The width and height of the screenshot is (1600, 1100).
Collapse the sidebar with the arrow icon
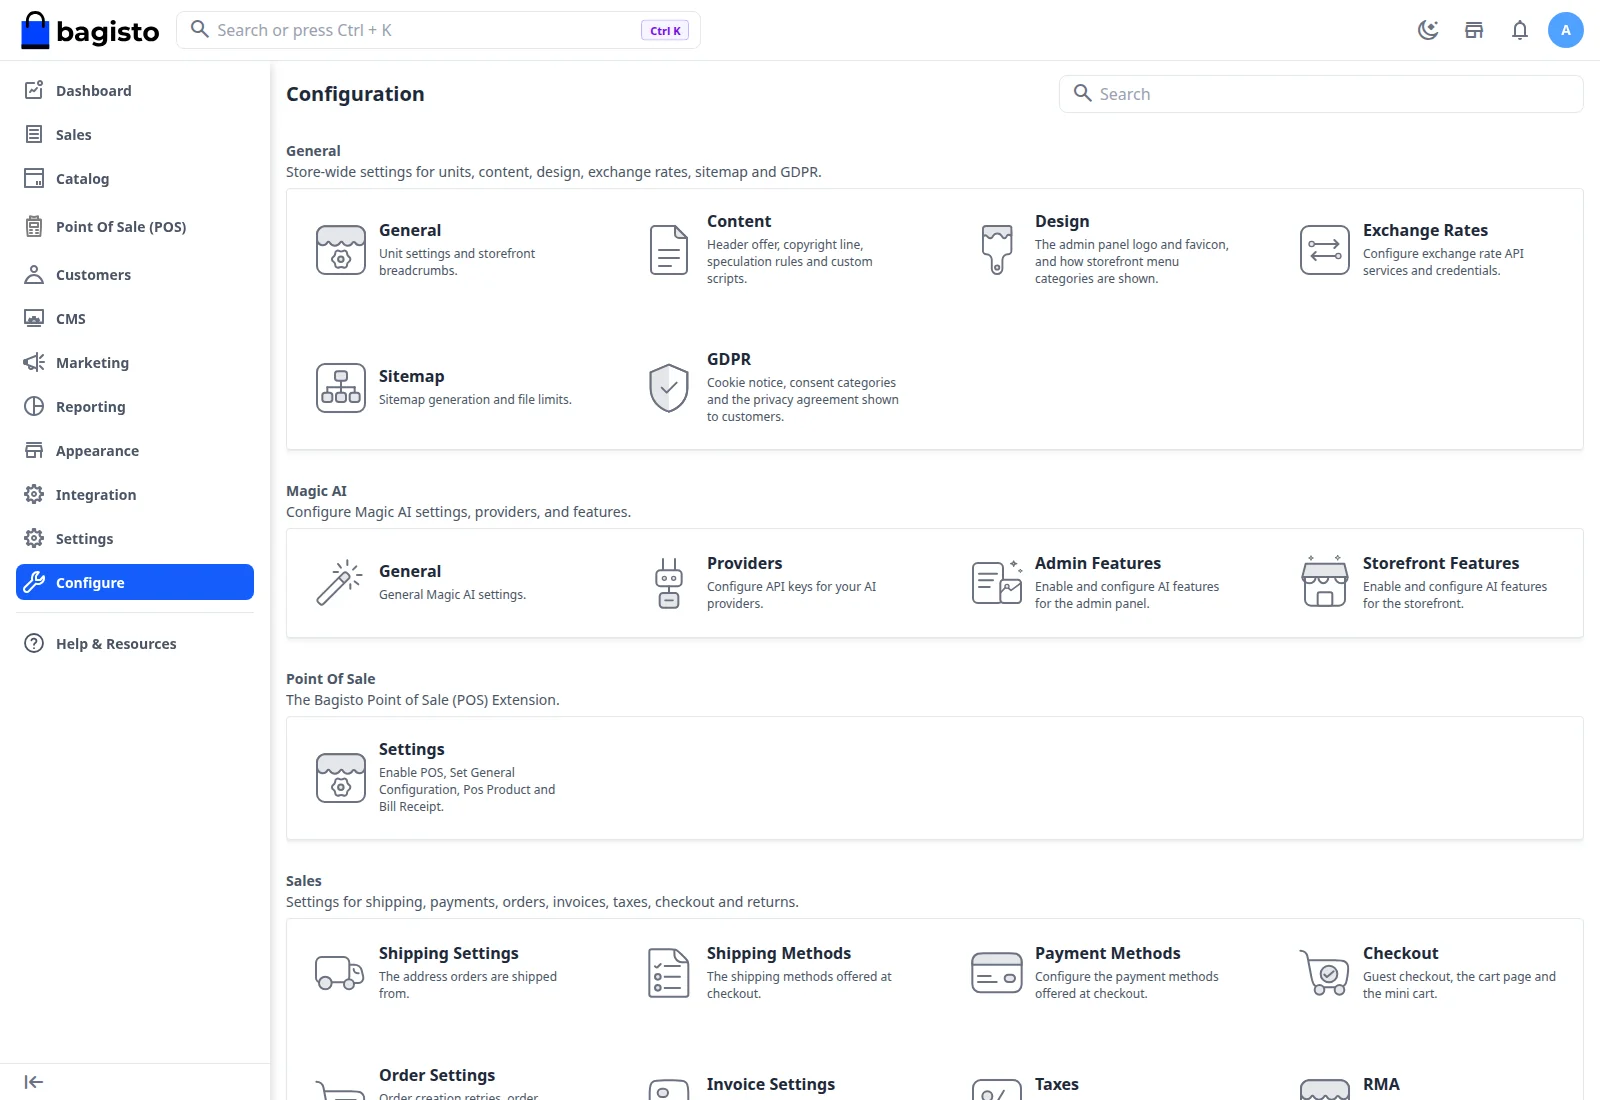34,1082
